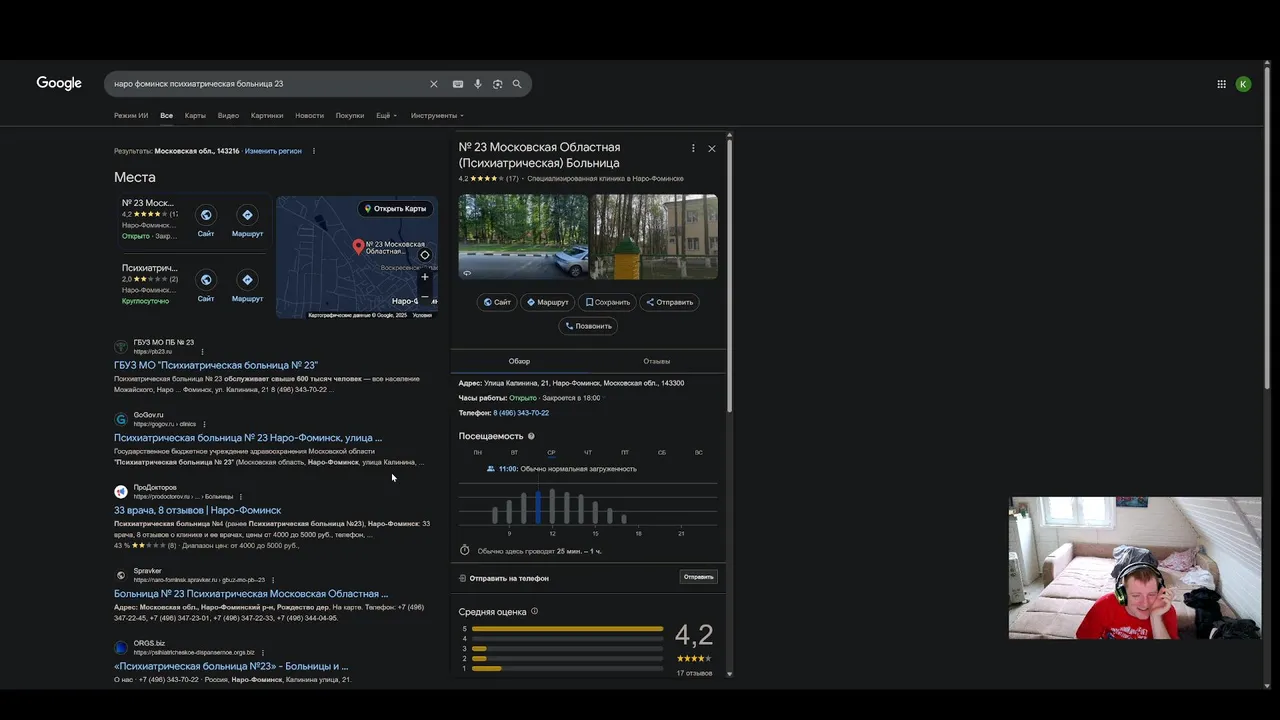Open the ГБУЗ МО "Психиатрическая больница № 23" result
This screenshot has width=1280, height=720.
pyautogui.click(x=216, y=366)
